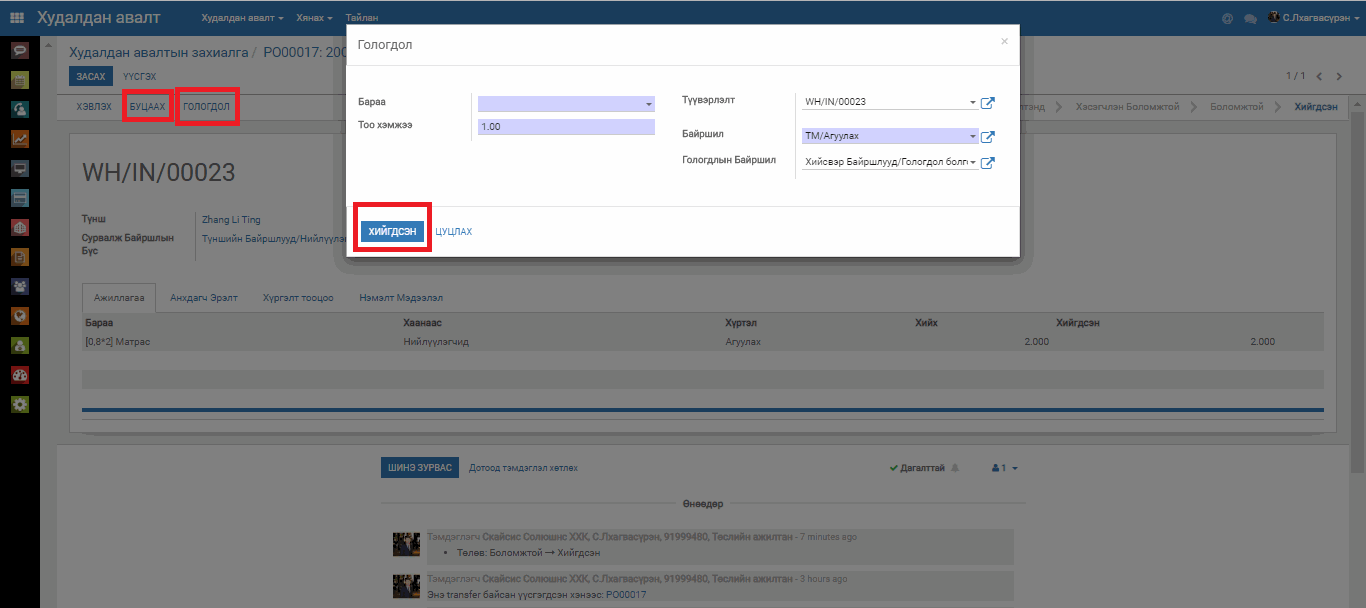Expand the Түүвэрлэлт picking dropdown
The width and height of the screenshot is (1366, 608).
[x=973, y=102]
